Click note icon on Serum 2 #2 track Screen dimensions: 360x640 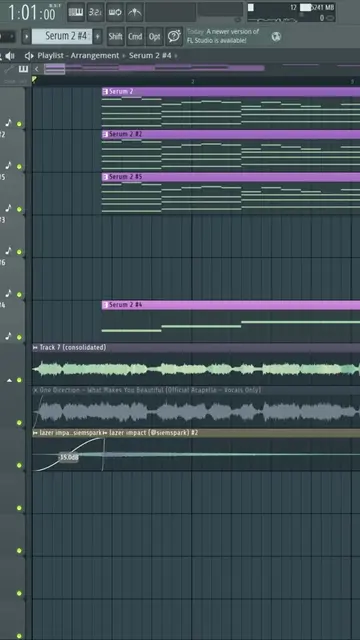(8, 166)
